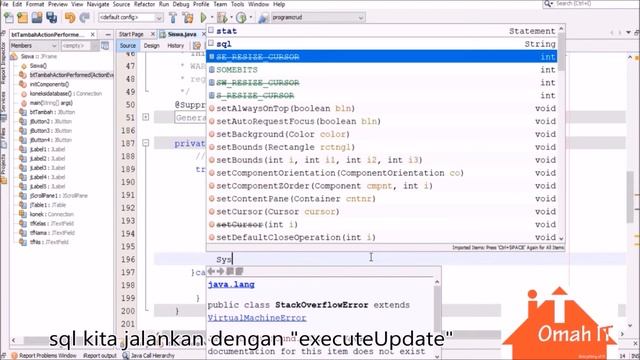Open the Profile Project dropdown arrow

pyautogui.click(x=251, y=18)
